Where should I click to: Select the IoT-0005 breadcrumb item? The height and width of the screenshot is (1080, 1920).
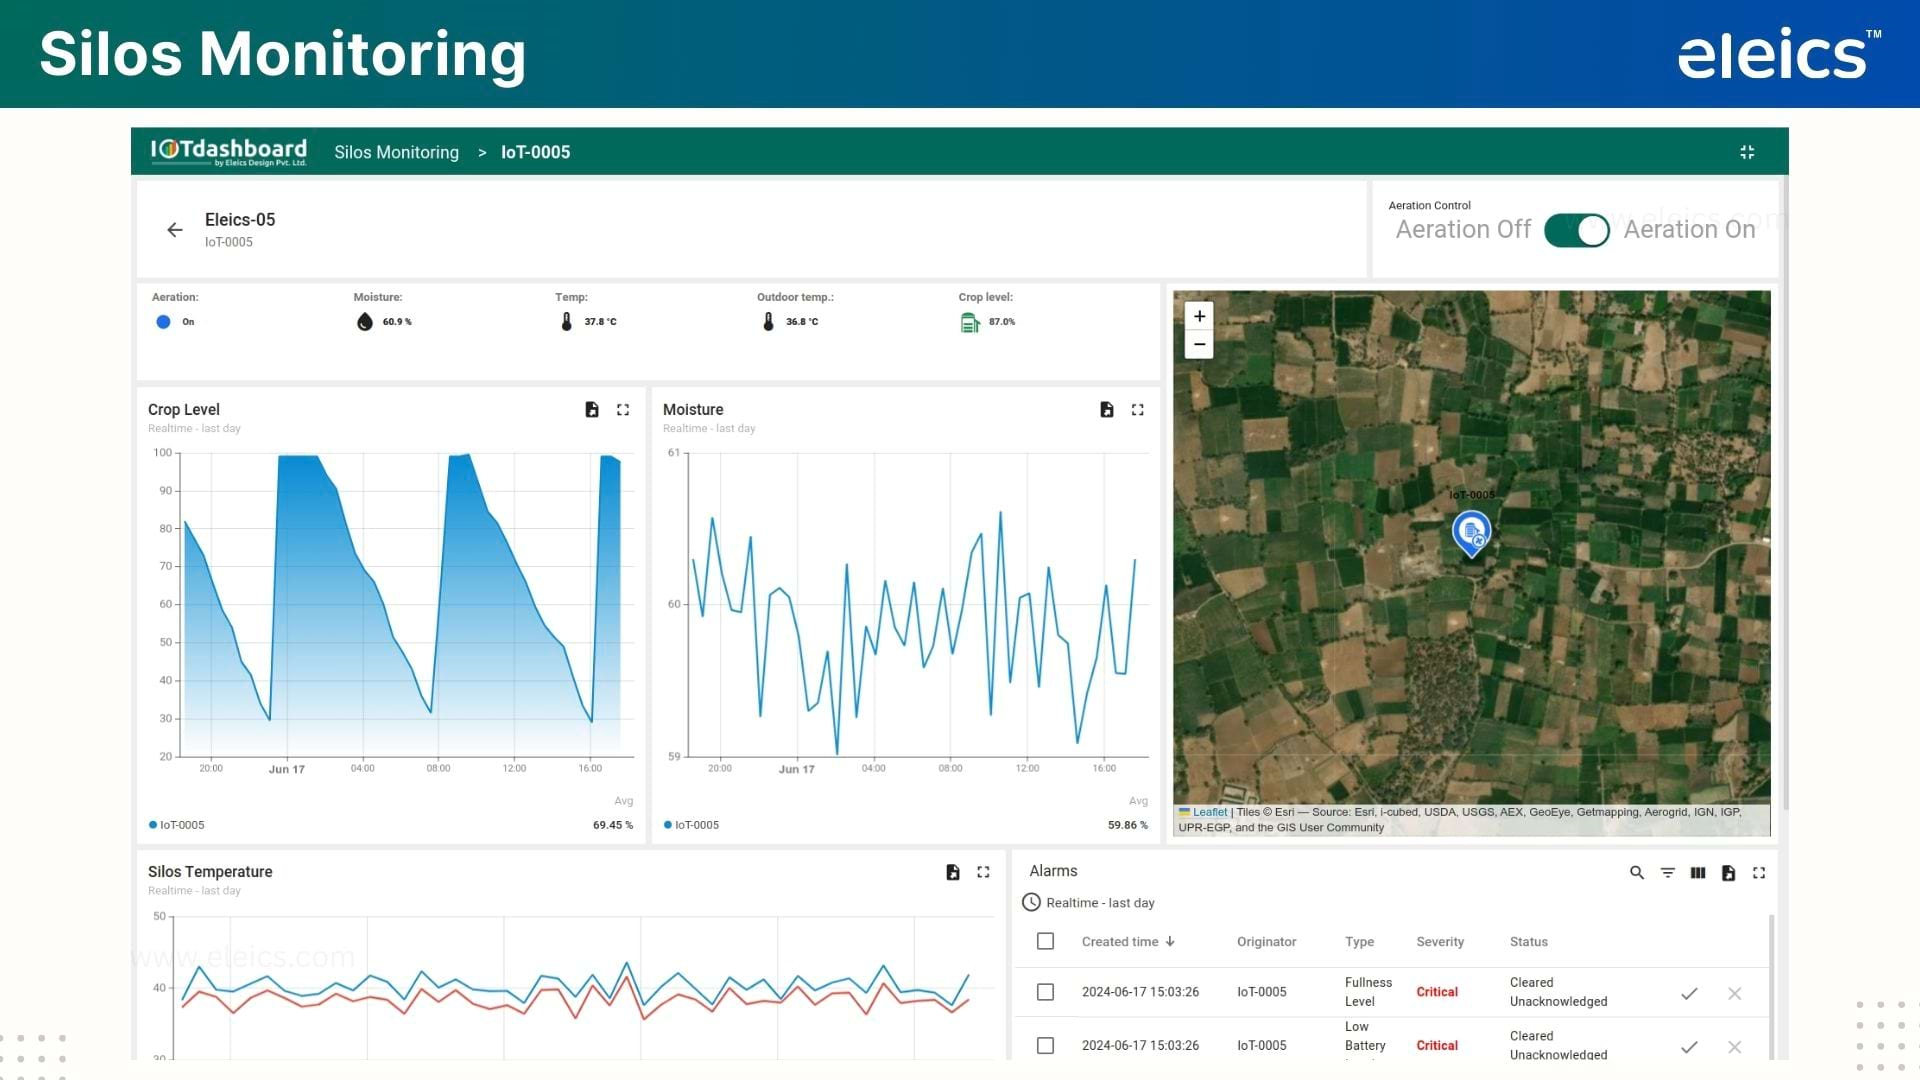tap(535, 152)
